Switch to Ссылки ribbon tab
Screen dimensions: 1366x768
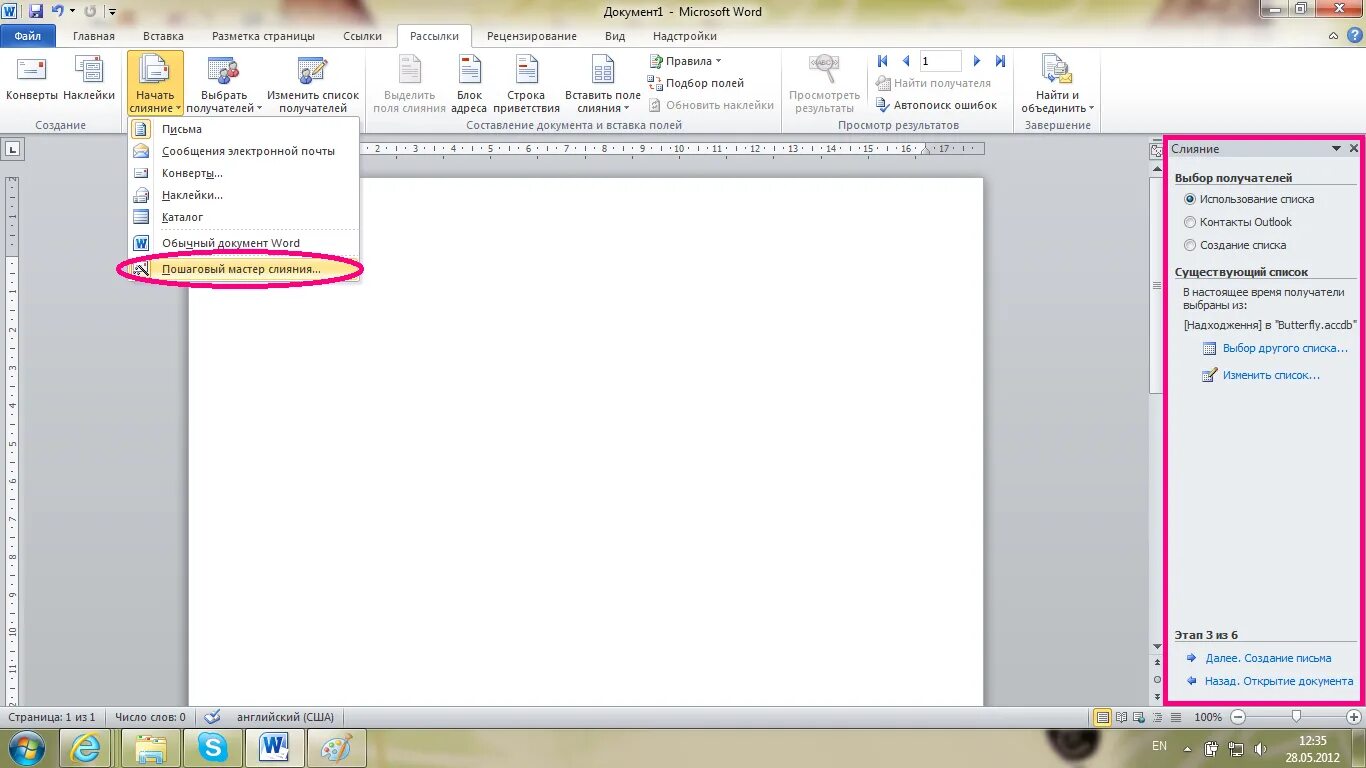[x=362, y=36]
